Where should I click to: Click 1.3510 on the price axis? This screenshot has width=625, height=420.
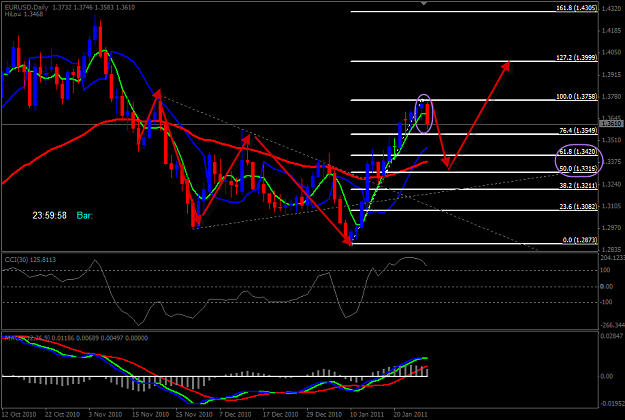[611, 140]
